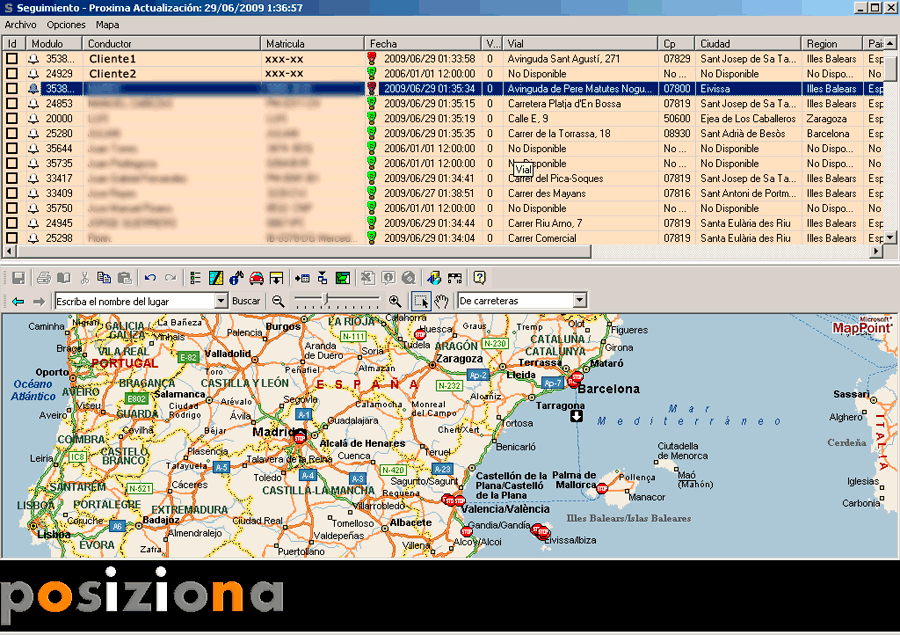Open the Mapa menu
900x635 pixels.
(x=107, y=25)
